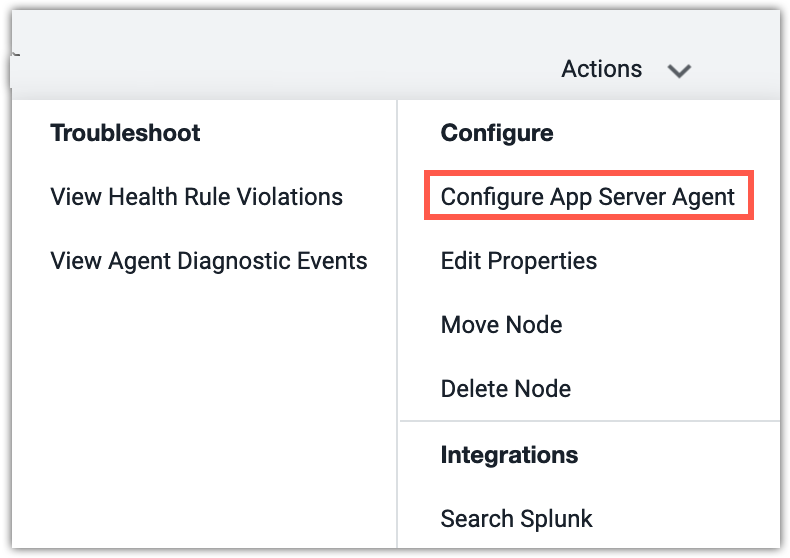This screenshot has height=558, width=790.
Task: Select View Health Rule Violations
Action: point(196,196)
